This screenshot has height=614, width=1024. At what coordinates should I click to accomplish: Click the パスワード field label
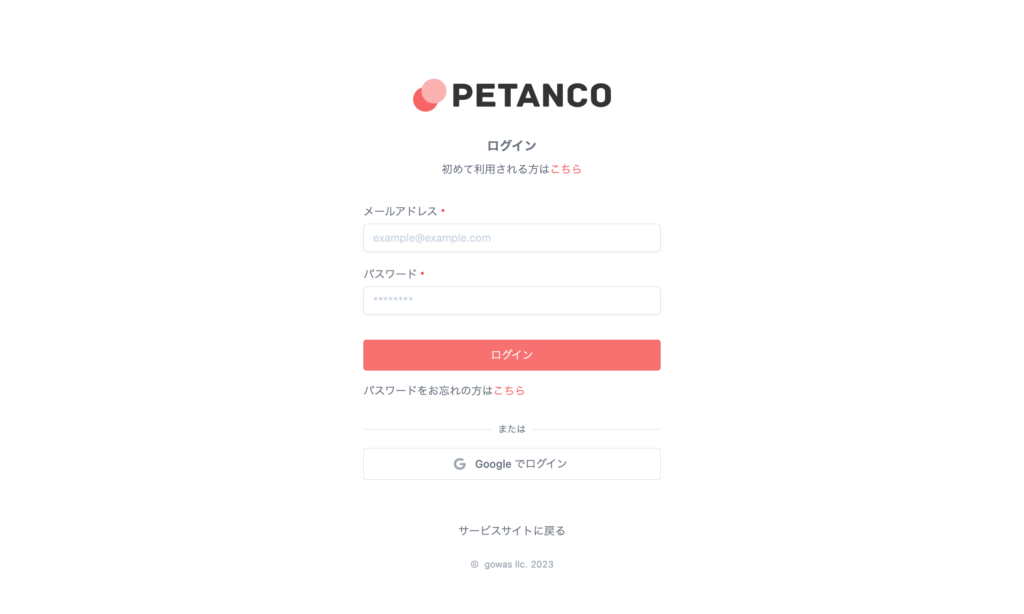coord(390,274)
